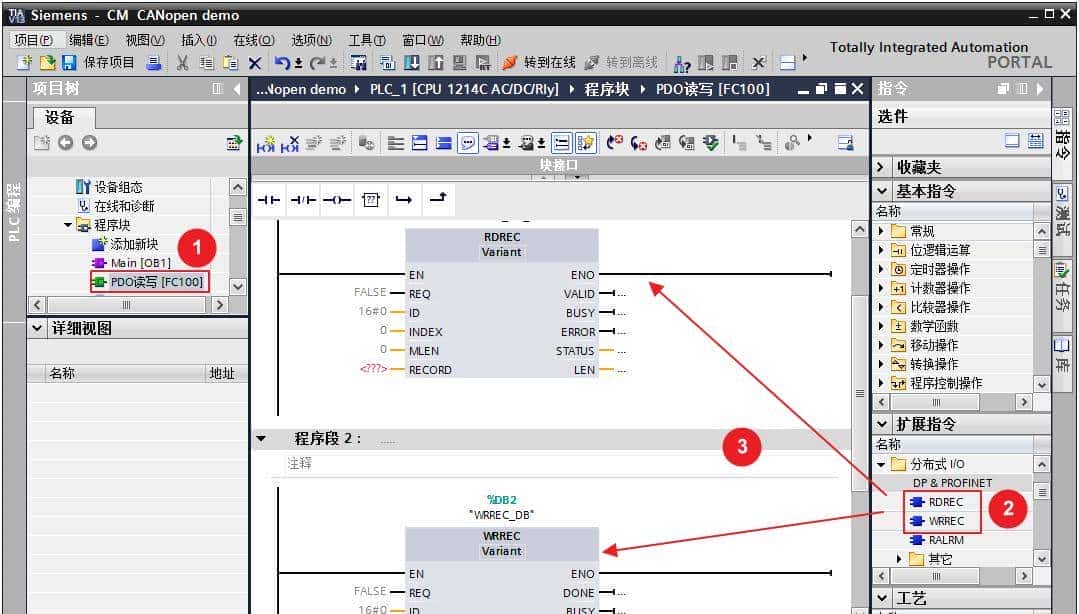Expand the 收藏夹 favorites section
Viewport: 1079px width, 614px height.
coord(881,167)
